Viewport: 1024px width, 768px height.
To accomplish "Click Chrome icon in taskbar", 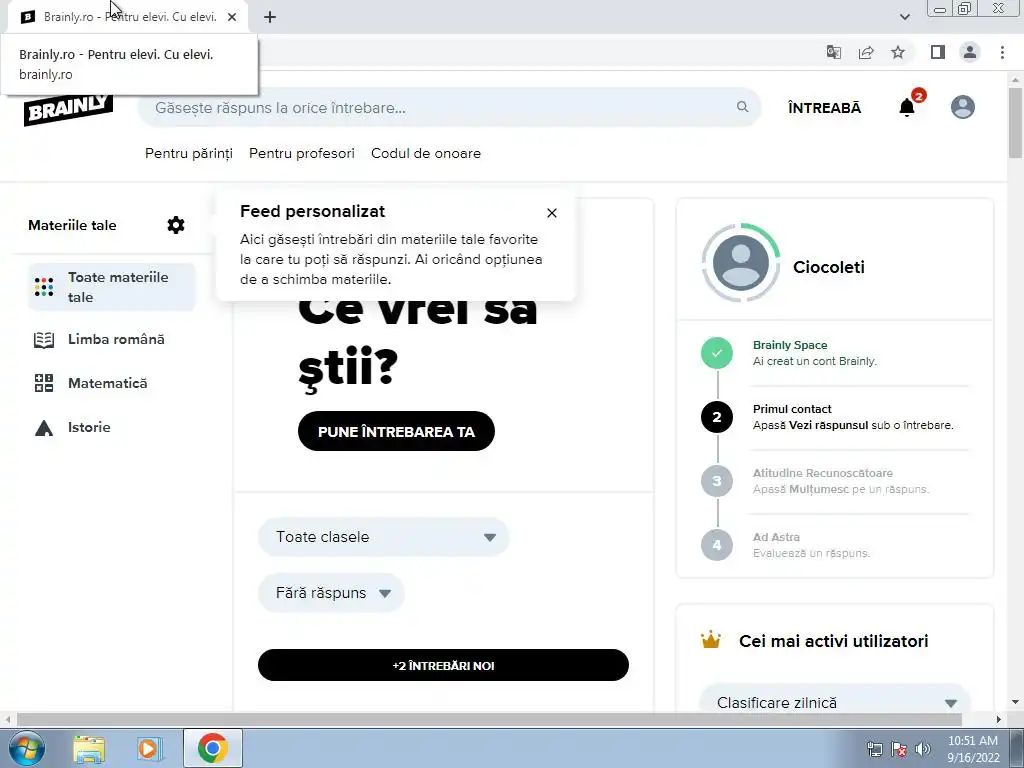I will point(212,748).
